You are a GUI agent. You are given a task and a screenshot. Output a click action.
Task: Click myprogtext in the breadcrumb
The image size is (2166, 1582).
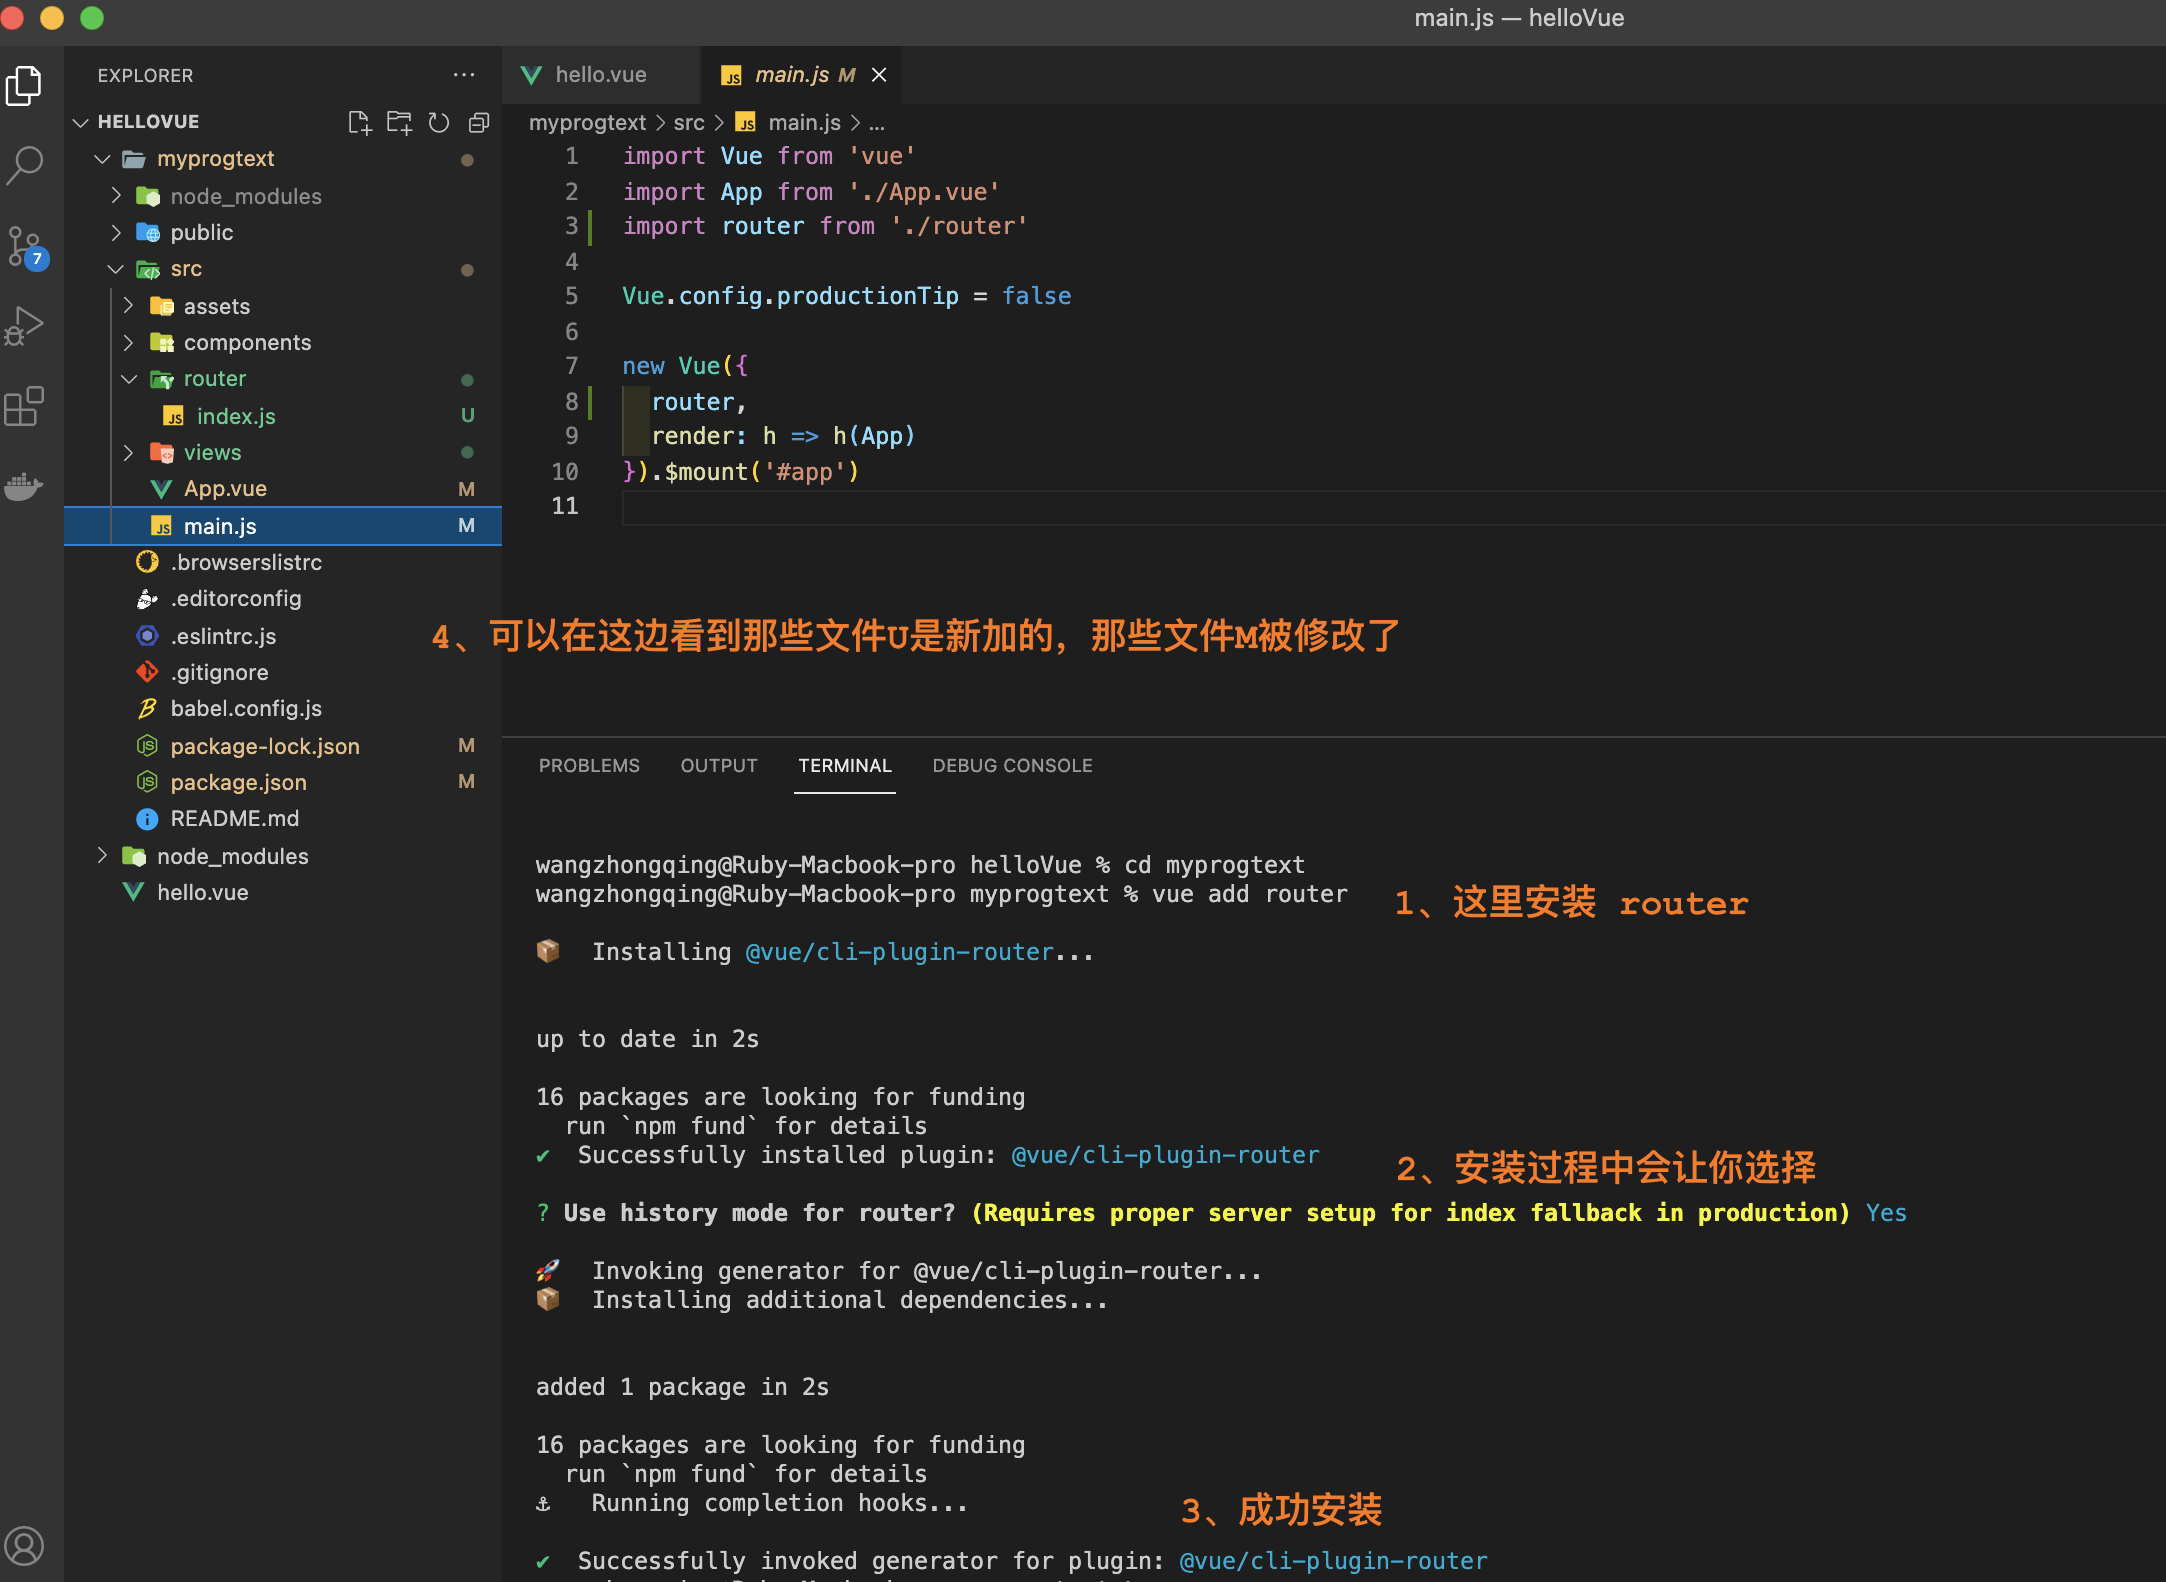pyautogui.click(x=587, y=123)
